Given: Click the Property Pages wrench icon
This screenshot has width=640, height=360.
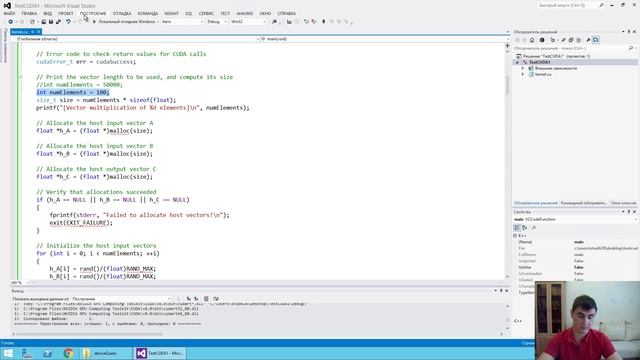Looking at the screenshot, I should click(x=533, y=228).
